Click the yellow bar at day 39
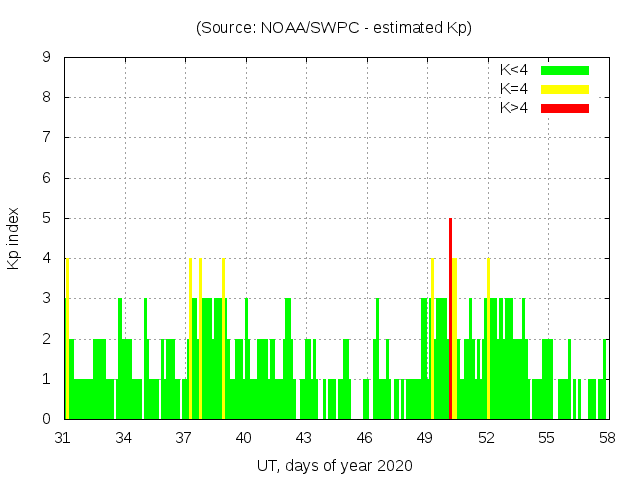Image resolution: width=640 pixels, height=480 pixels. [223, 338]
